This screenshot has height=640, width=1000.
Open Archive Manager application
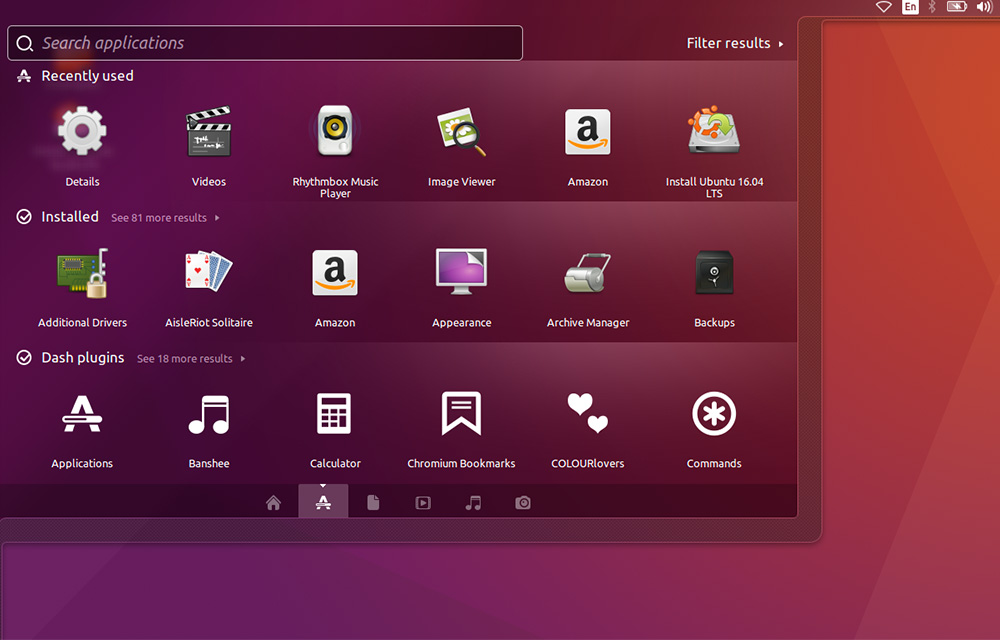pyautogui.click(x=588, y=273)
